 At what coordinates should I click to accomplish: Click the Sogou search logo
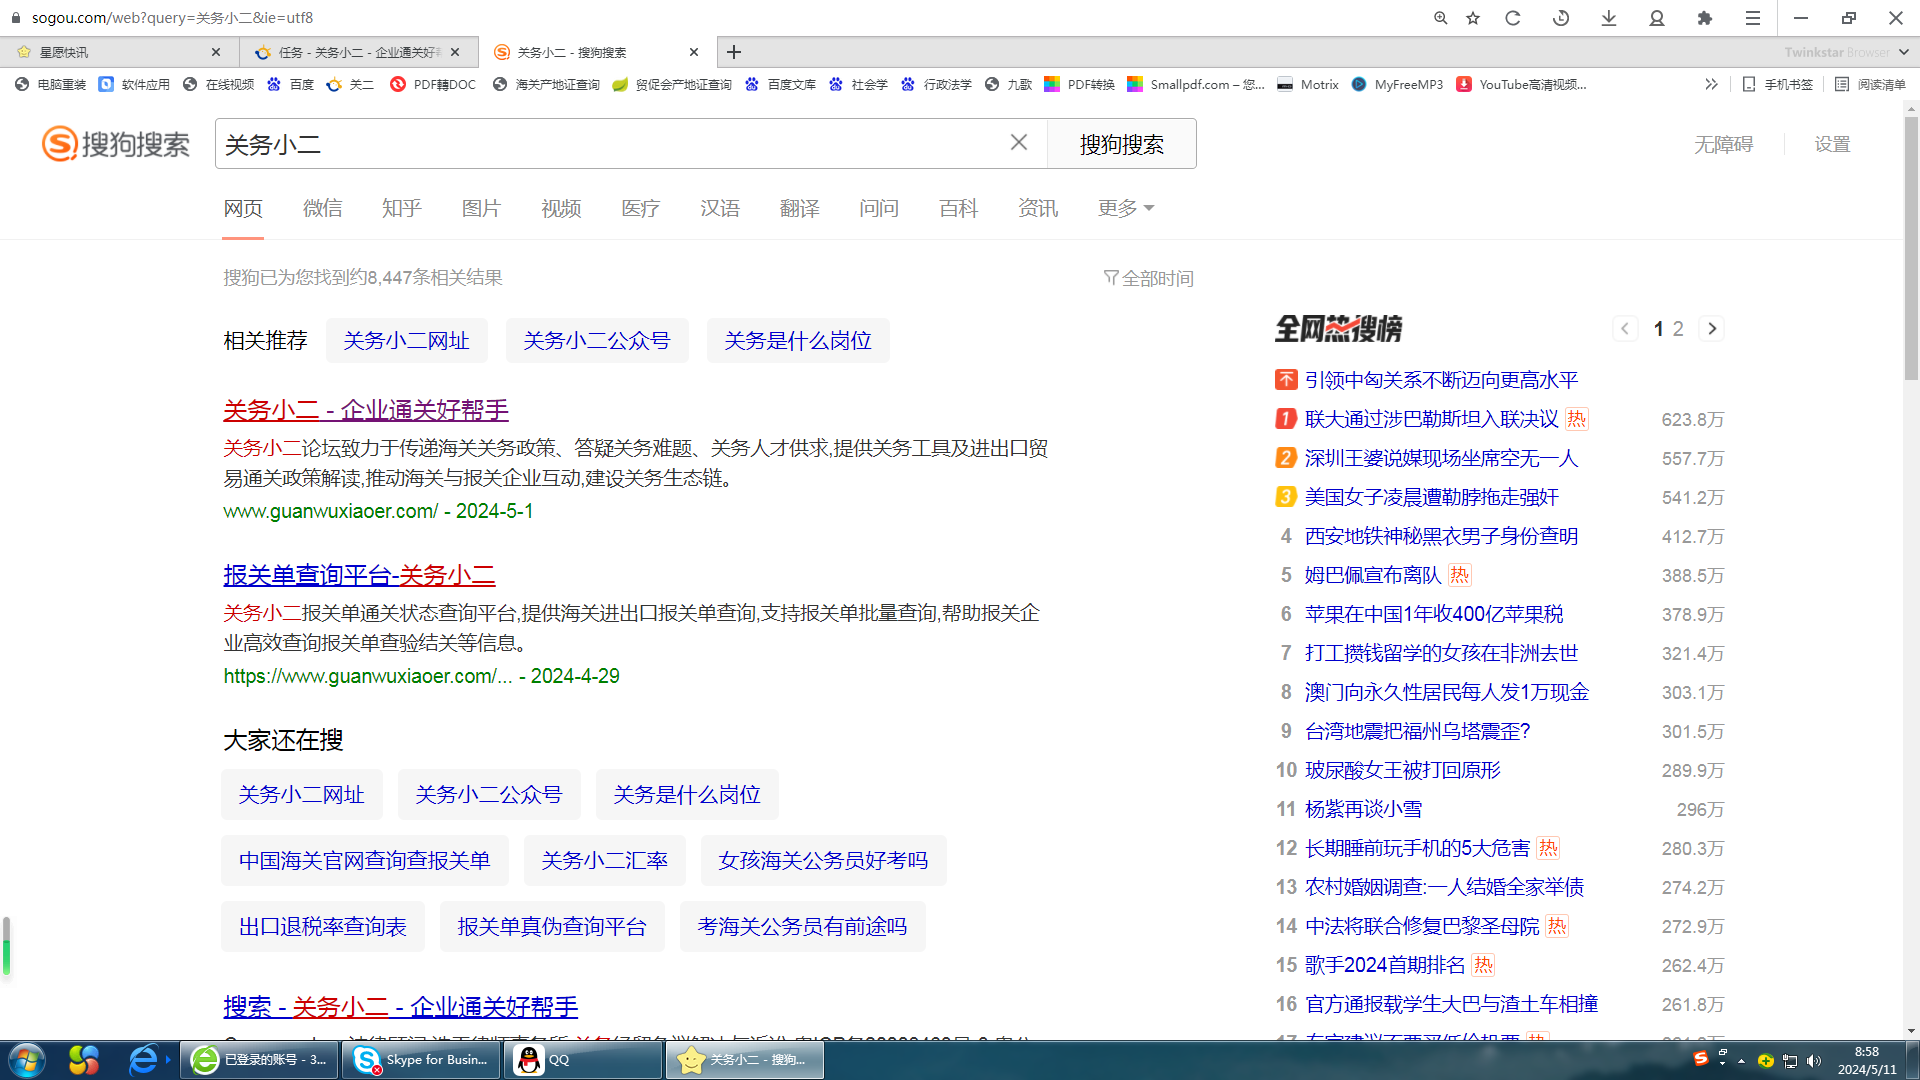coord(116,144)
